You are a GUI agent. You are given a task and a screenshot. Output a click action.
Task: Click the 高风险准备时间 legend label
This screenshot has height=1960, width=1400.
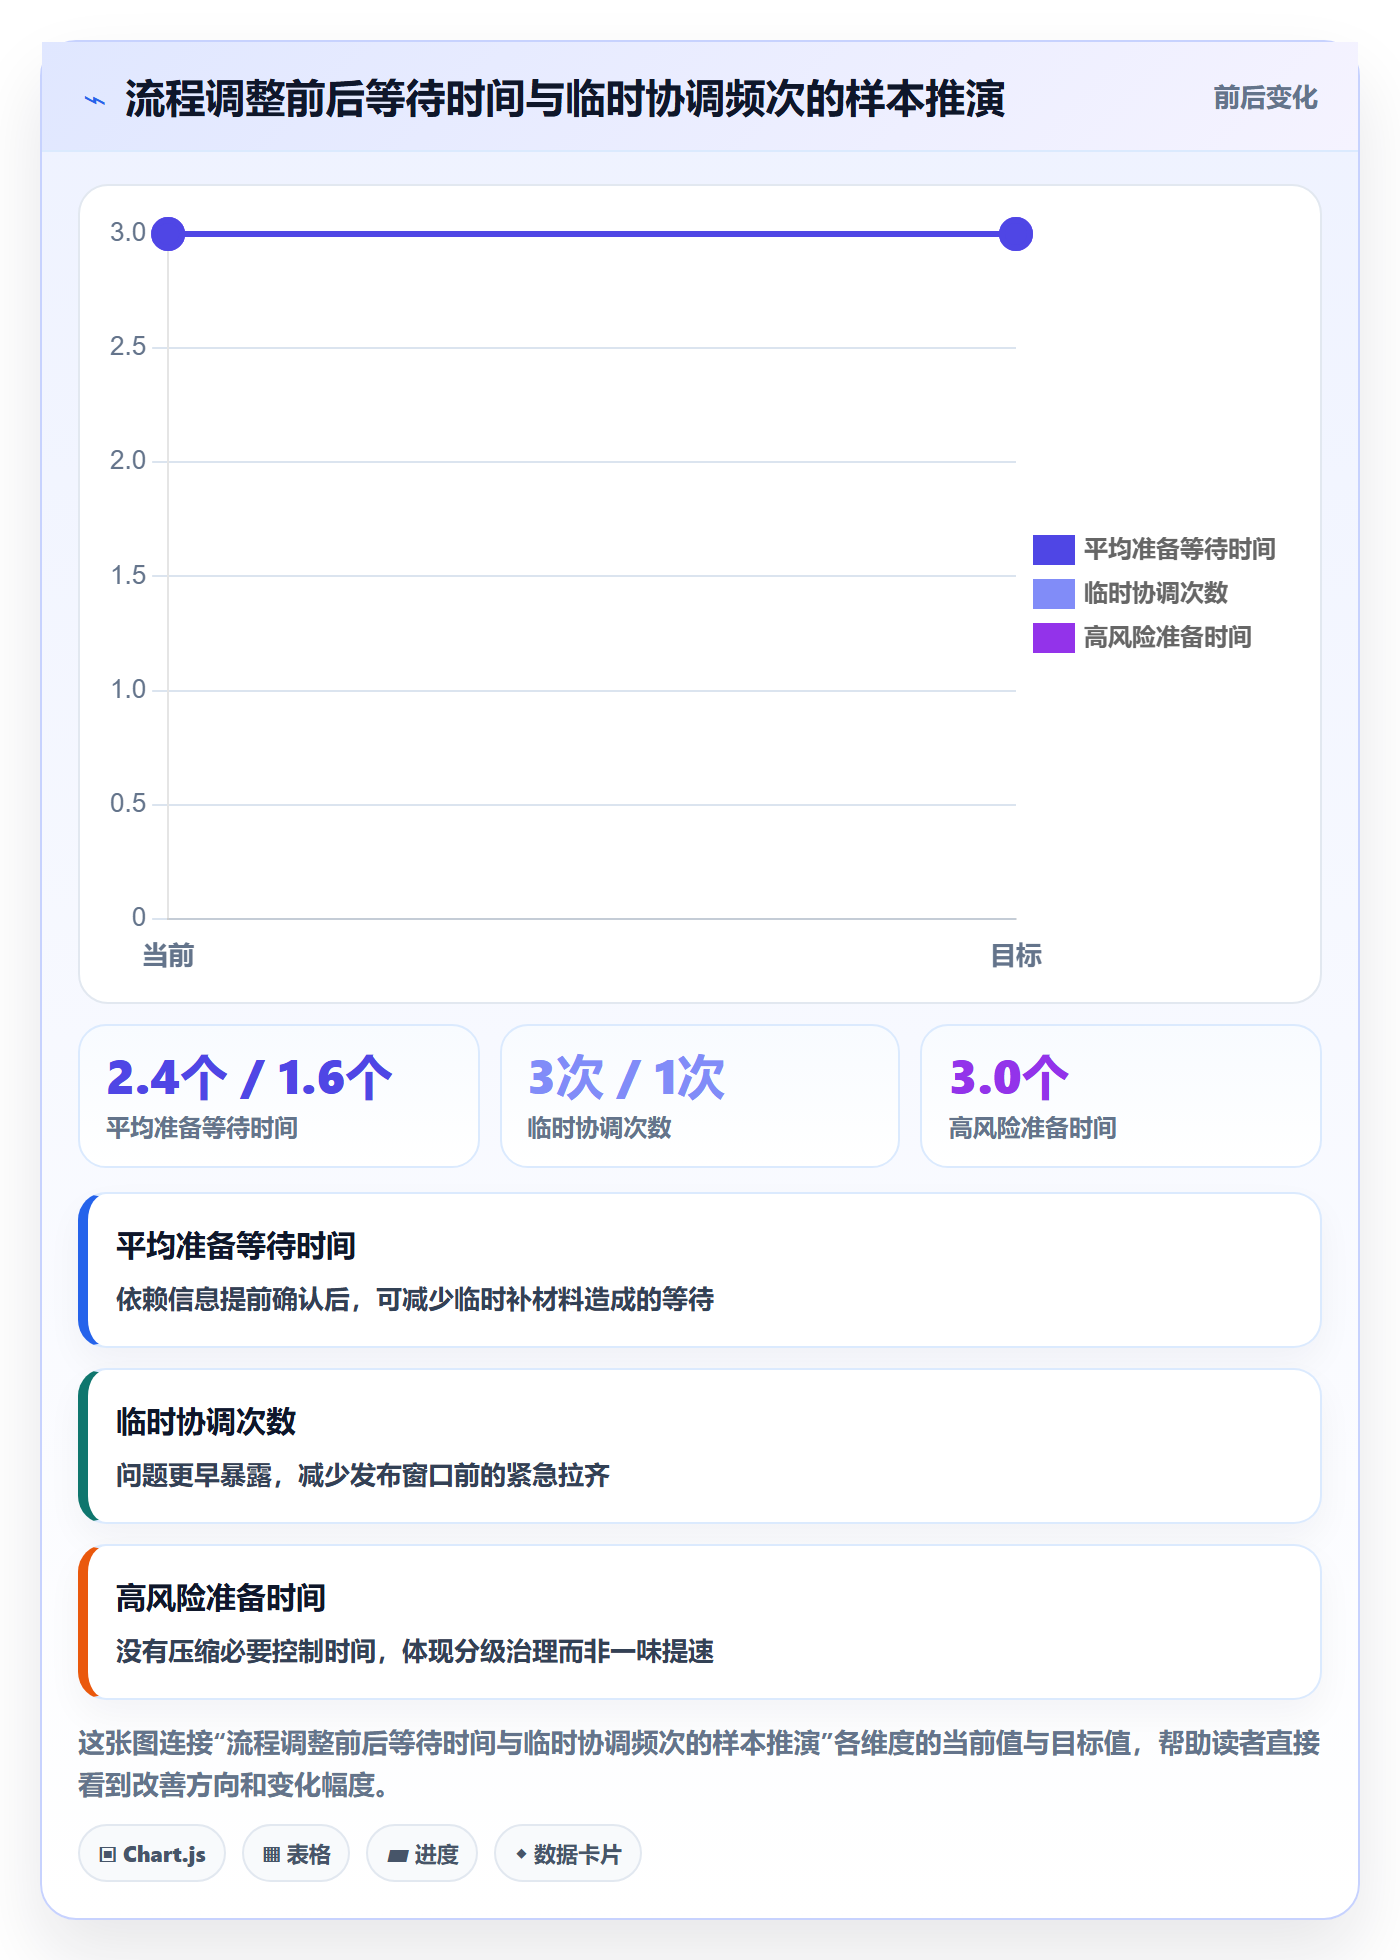tap(1168, 637)
